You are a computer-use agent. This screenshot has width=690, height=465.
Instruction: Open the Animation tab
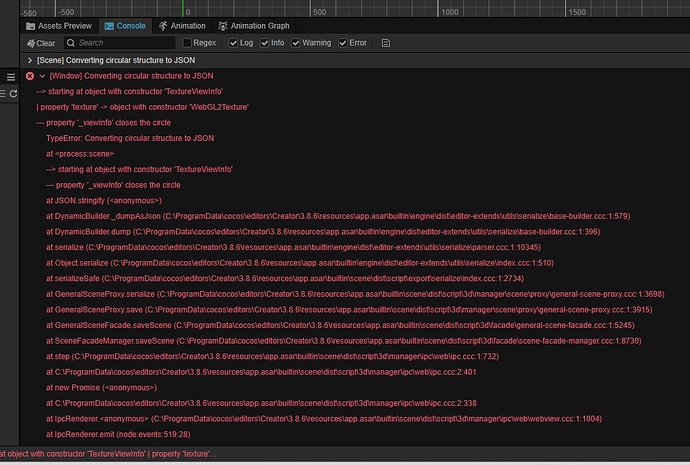182,26
